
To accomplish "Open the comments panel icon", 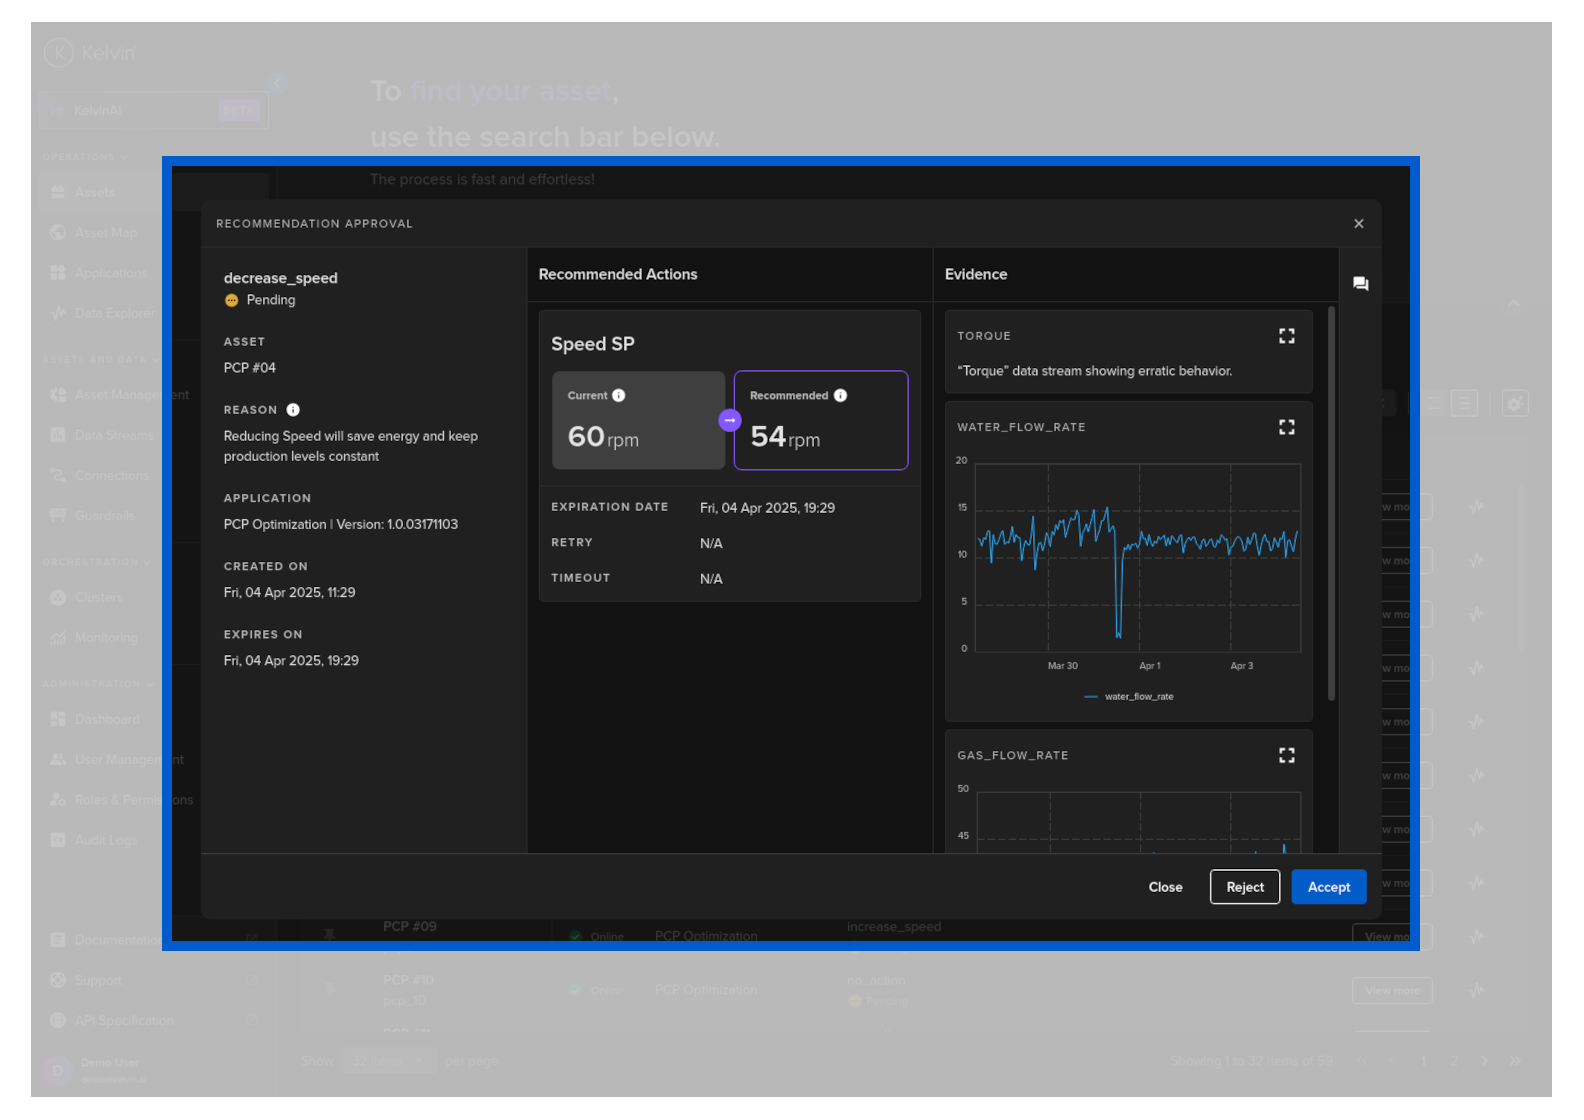I will [x=1360, y=284].
